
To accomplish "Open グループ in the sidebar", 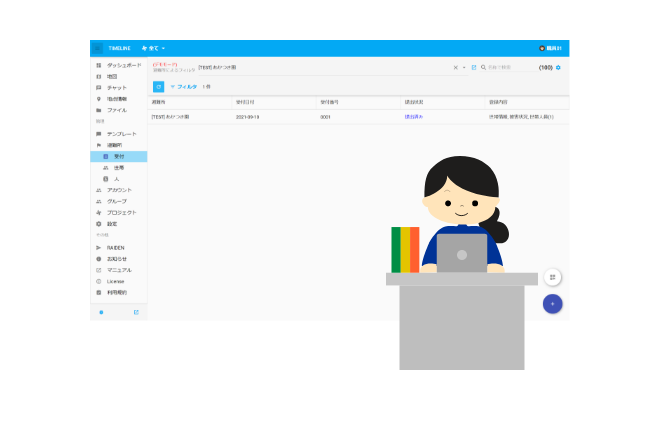I will tap(117, 202).
